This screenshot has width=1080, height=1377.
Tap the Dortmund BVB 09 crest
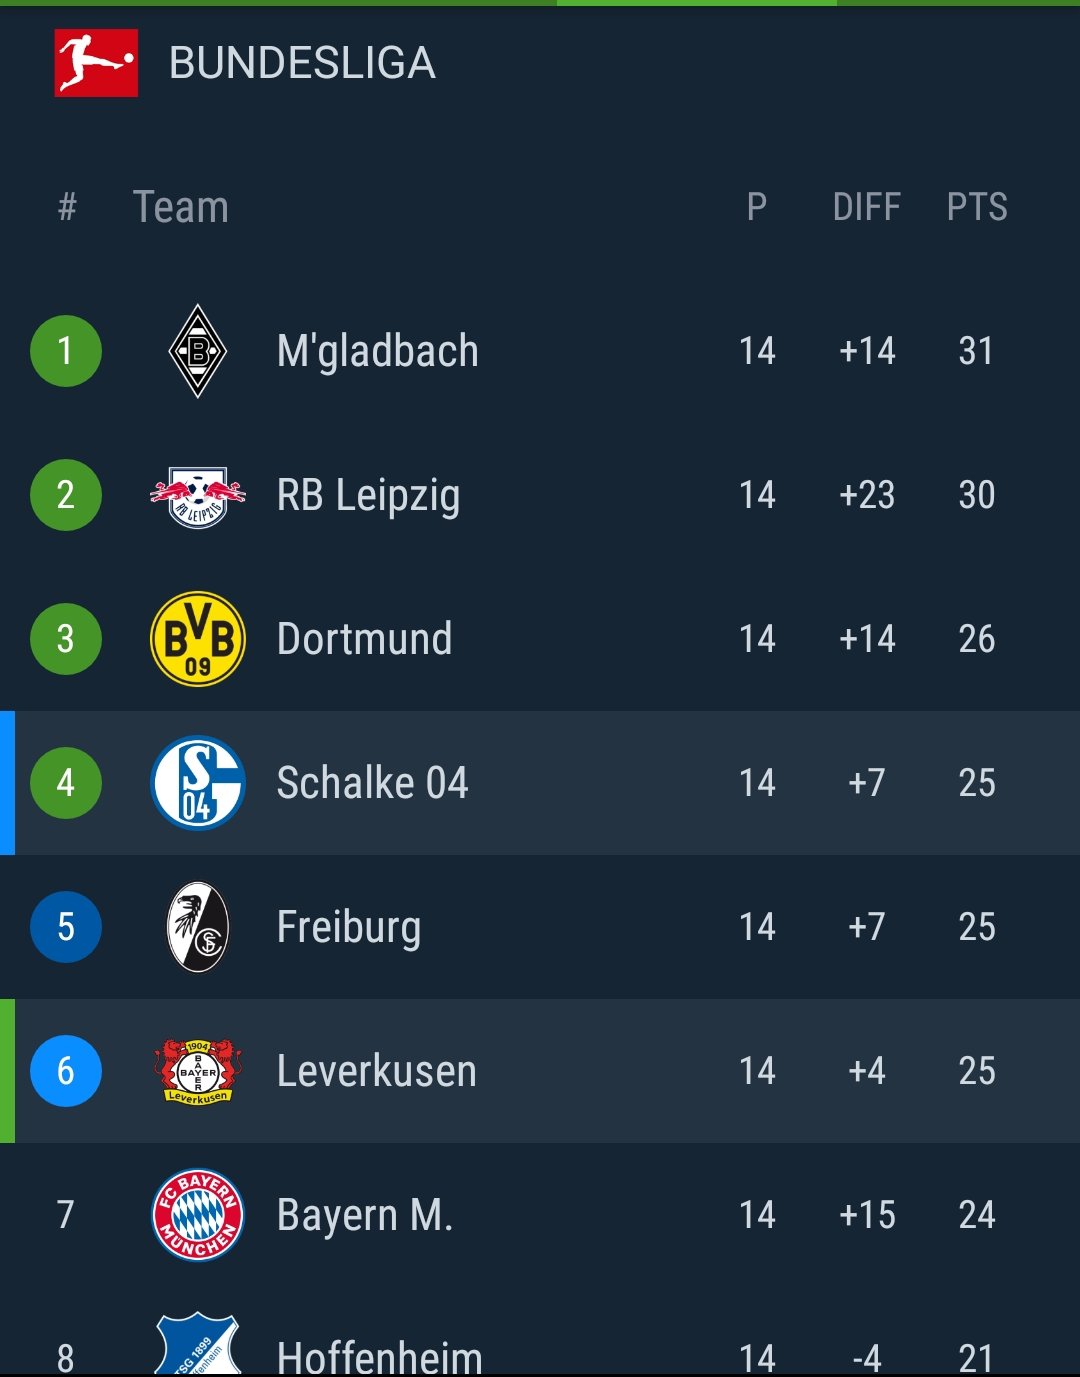coord(198,639)
